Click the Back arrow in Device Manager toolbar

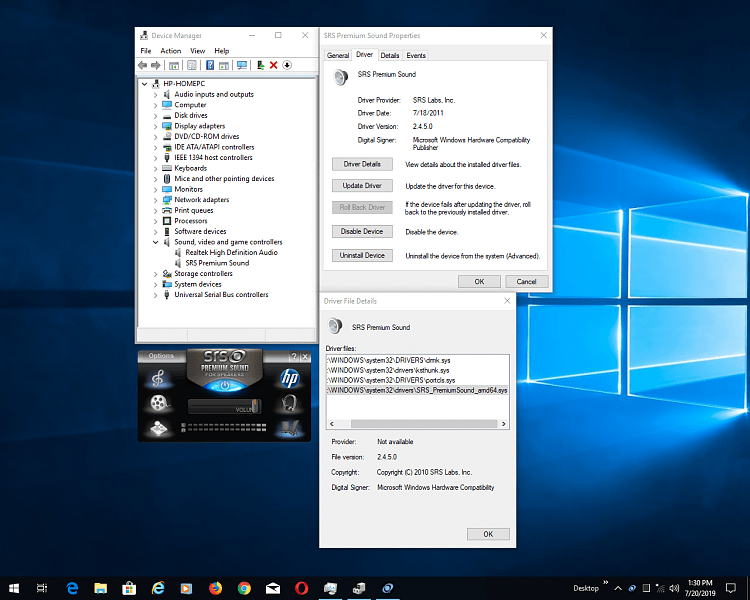point(143,65)
